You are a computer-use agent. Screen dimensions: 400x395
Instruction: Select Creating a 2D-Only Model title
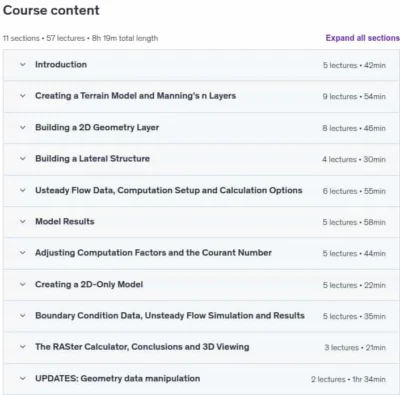point(89,284)
